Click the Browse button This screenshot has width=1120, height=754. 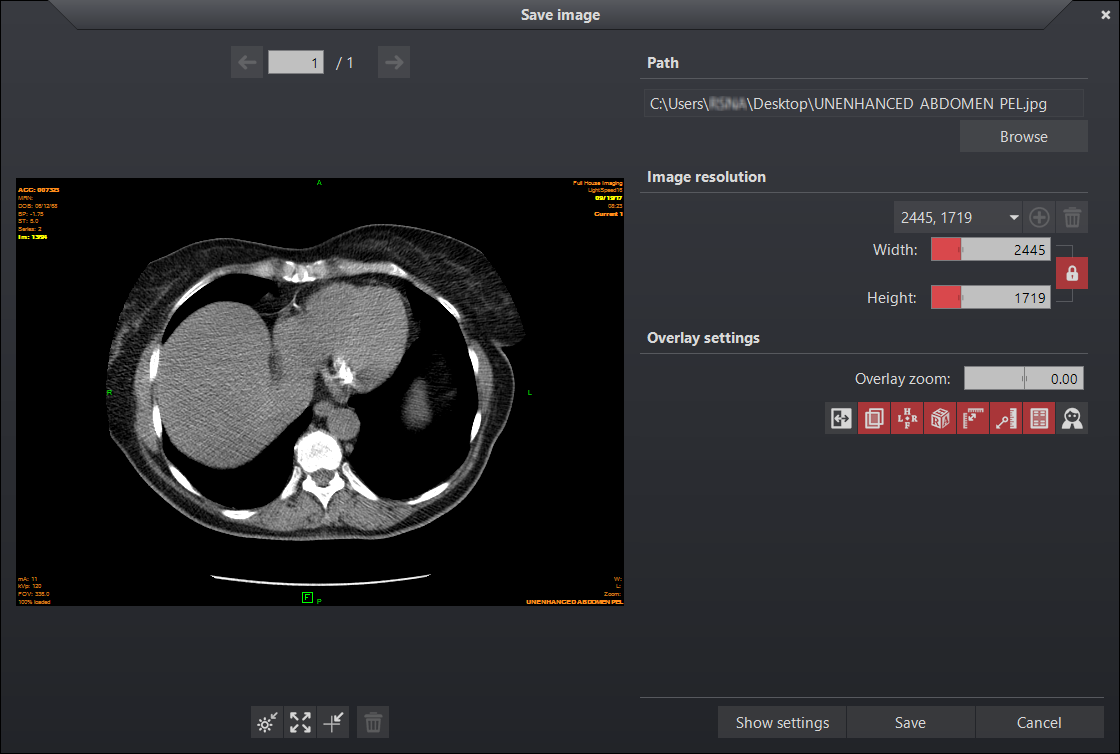click(1023, 137)
